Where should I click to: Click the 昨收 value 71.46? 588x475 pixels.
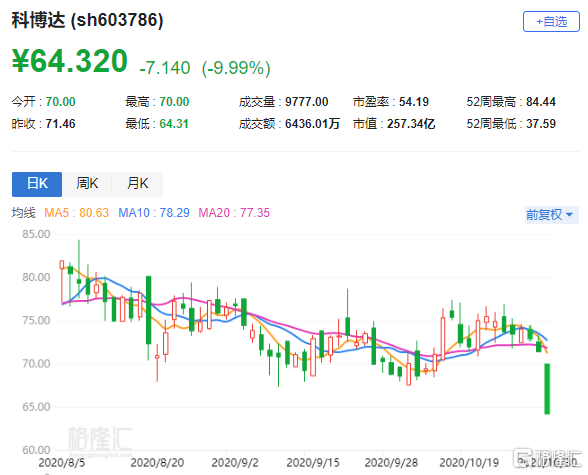(60, 124)
